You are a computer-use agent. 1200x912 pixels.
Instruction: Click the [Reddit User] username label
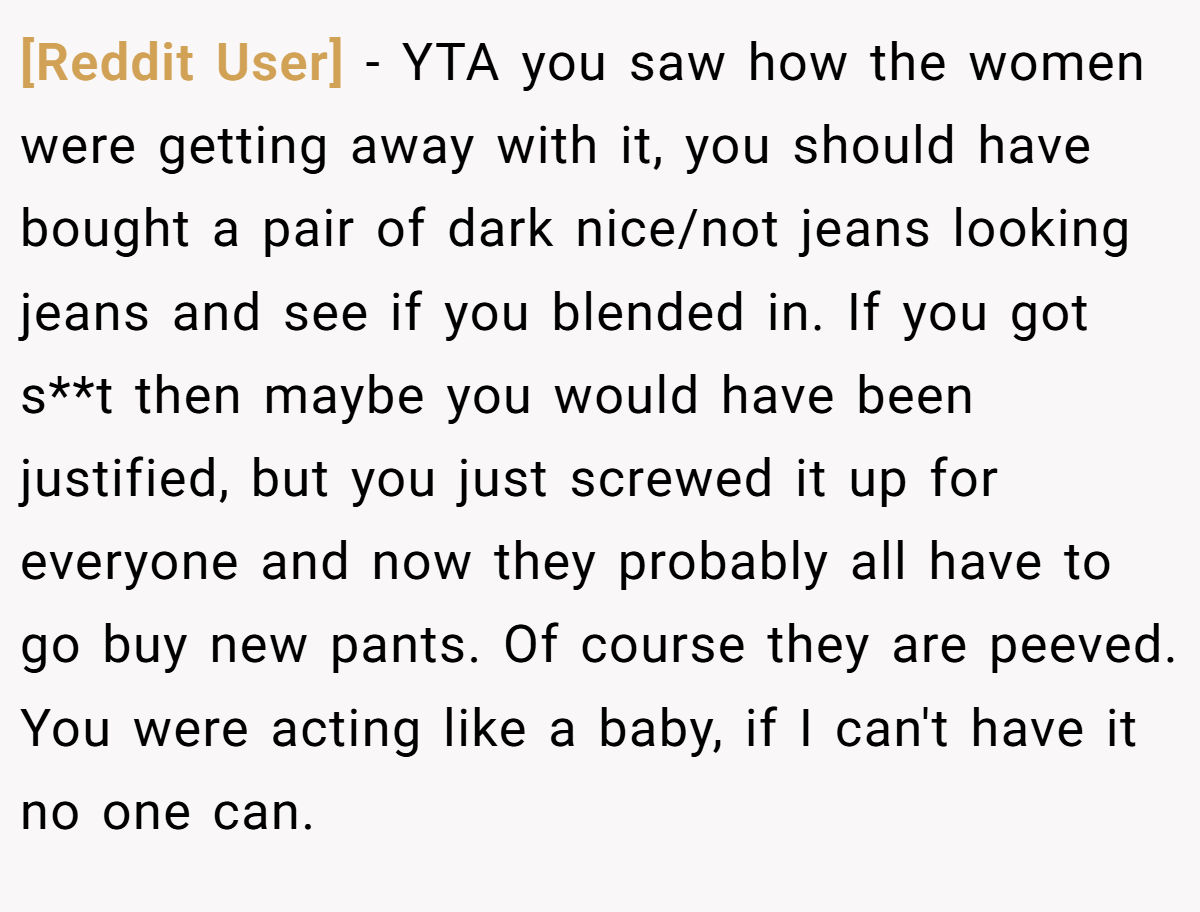coord(181,64)
